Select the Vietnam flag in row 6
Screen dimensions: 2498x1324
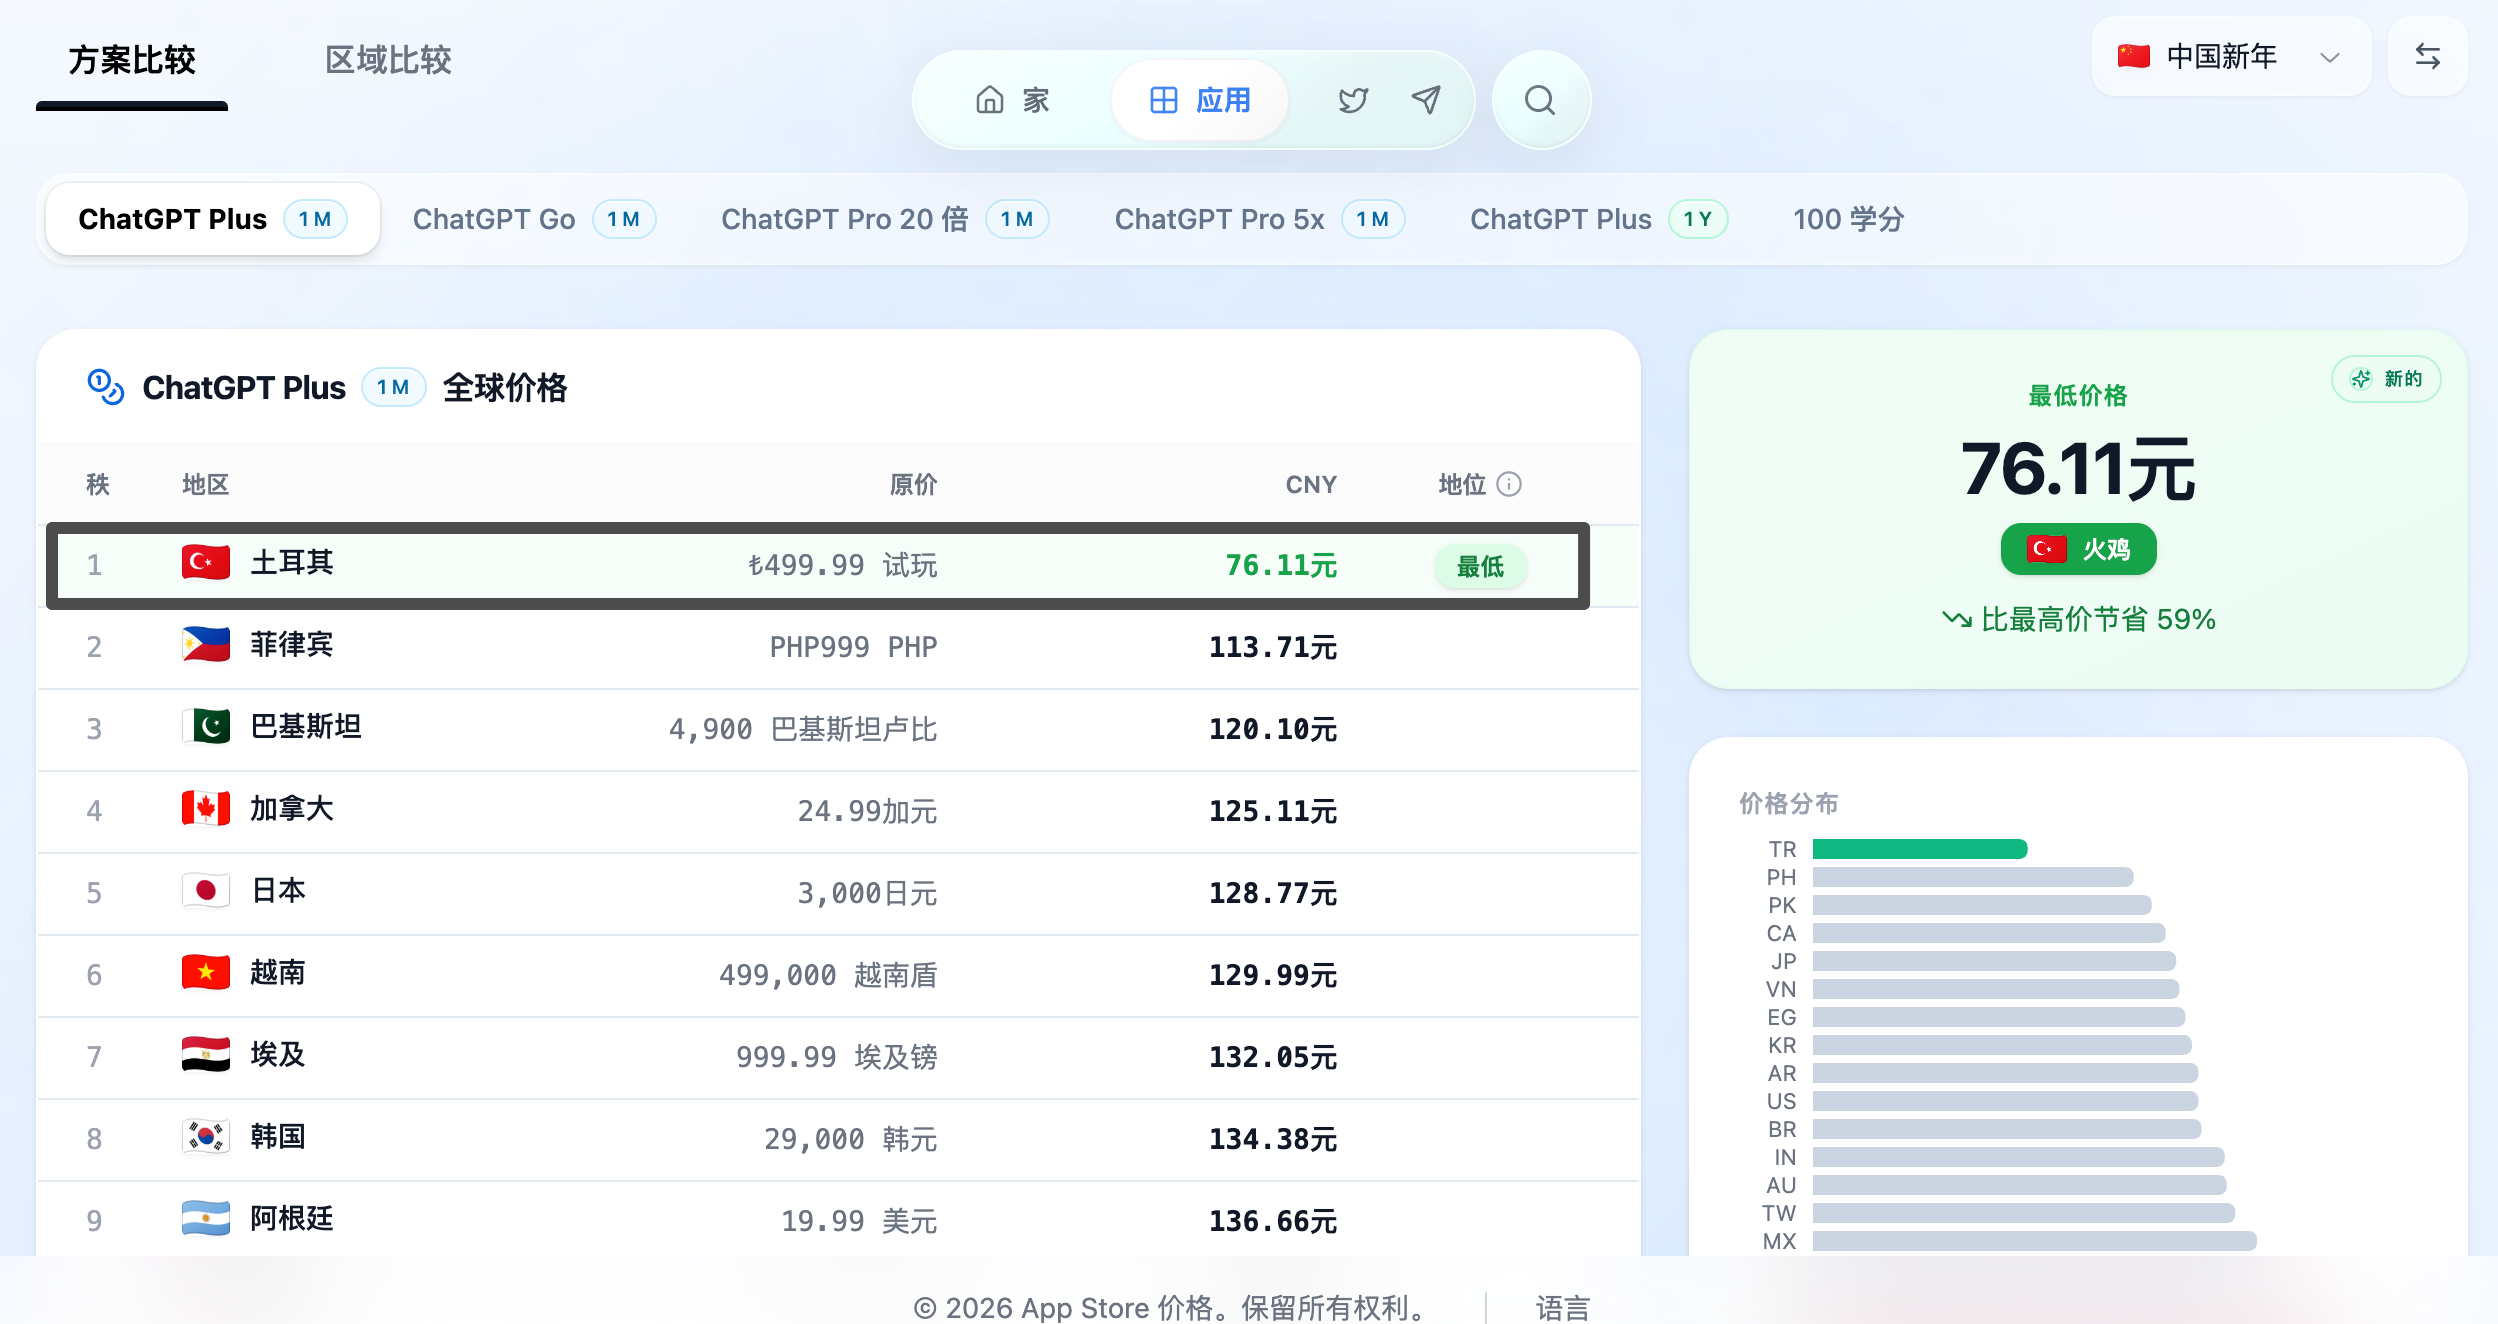206,972
